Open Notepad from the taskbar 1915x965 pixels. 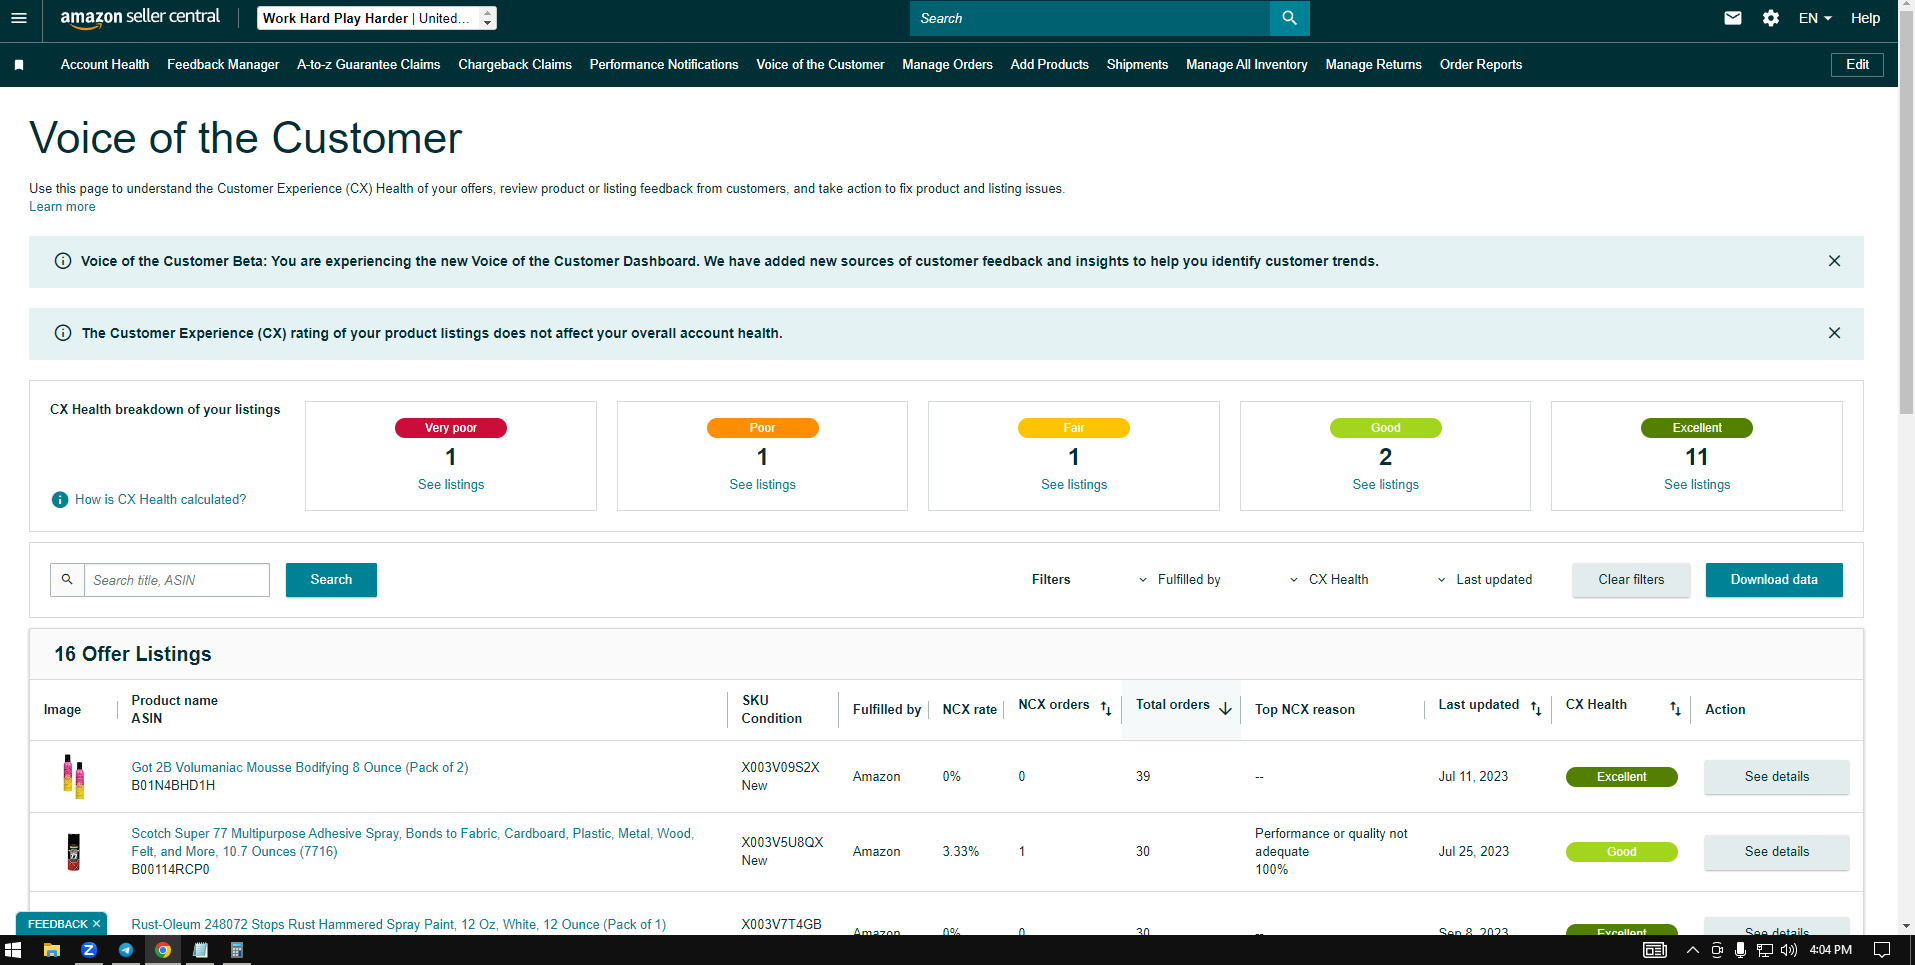click(200, 950)
